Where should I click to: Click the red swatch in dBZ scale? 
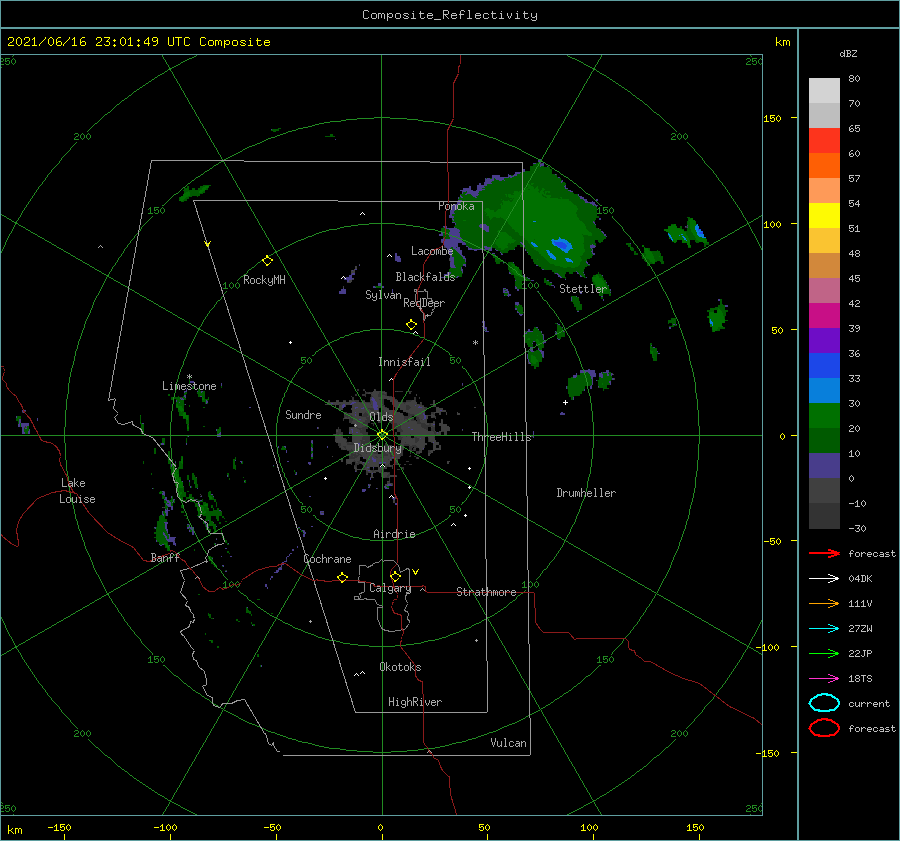coord(824,141)
